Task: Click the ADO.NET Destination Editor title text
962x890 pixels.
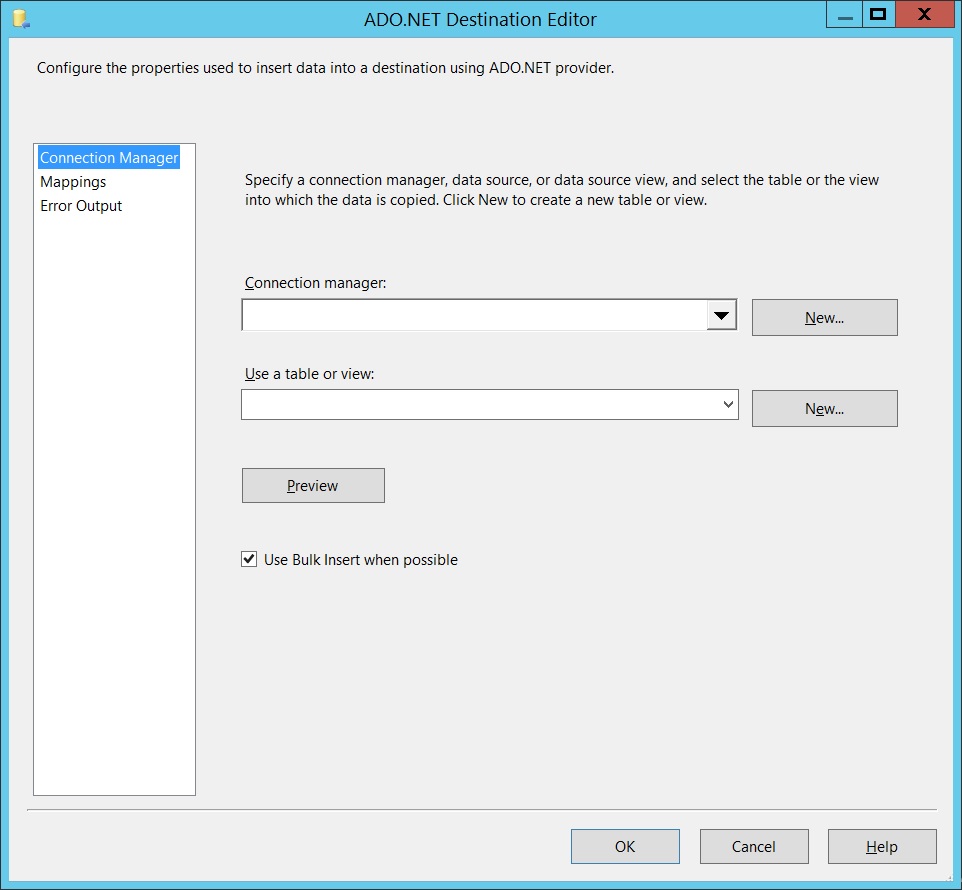Action: pyautogui.click(x=480, y=20)
